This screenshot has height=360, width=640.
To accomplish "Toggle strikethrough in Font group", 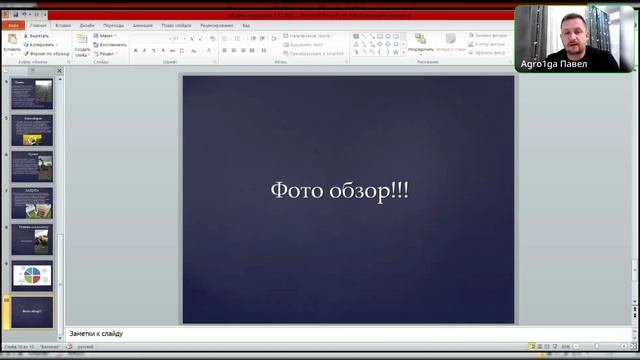I will [x=172, y=51].
